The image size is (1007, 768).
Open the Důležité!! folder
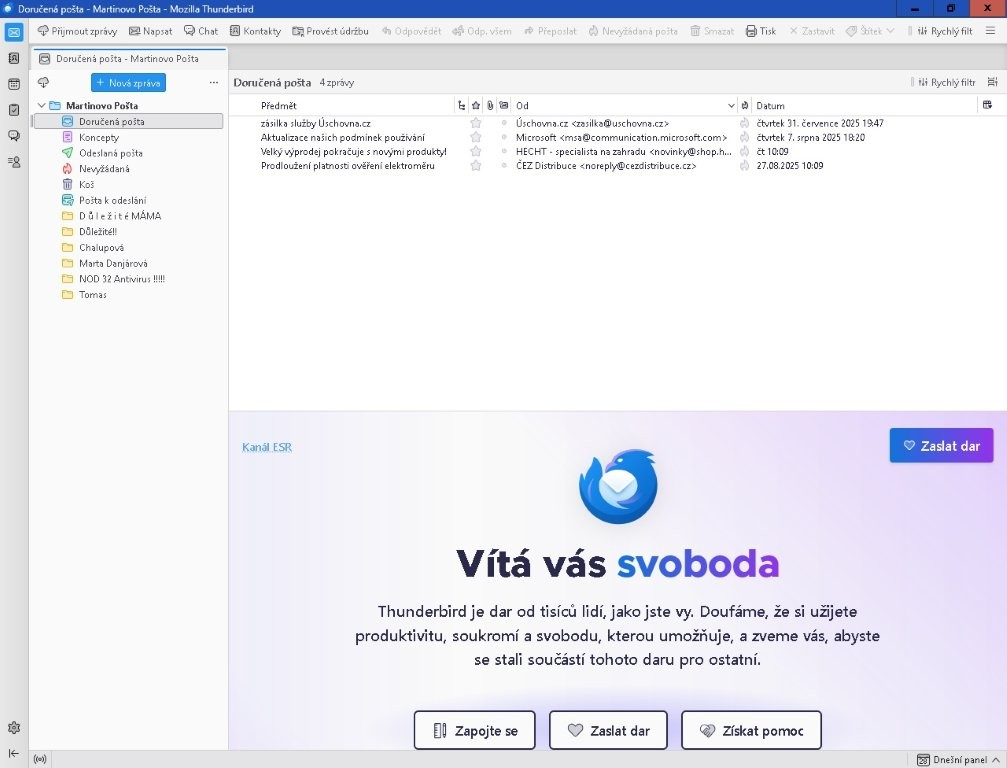(128, 232)
